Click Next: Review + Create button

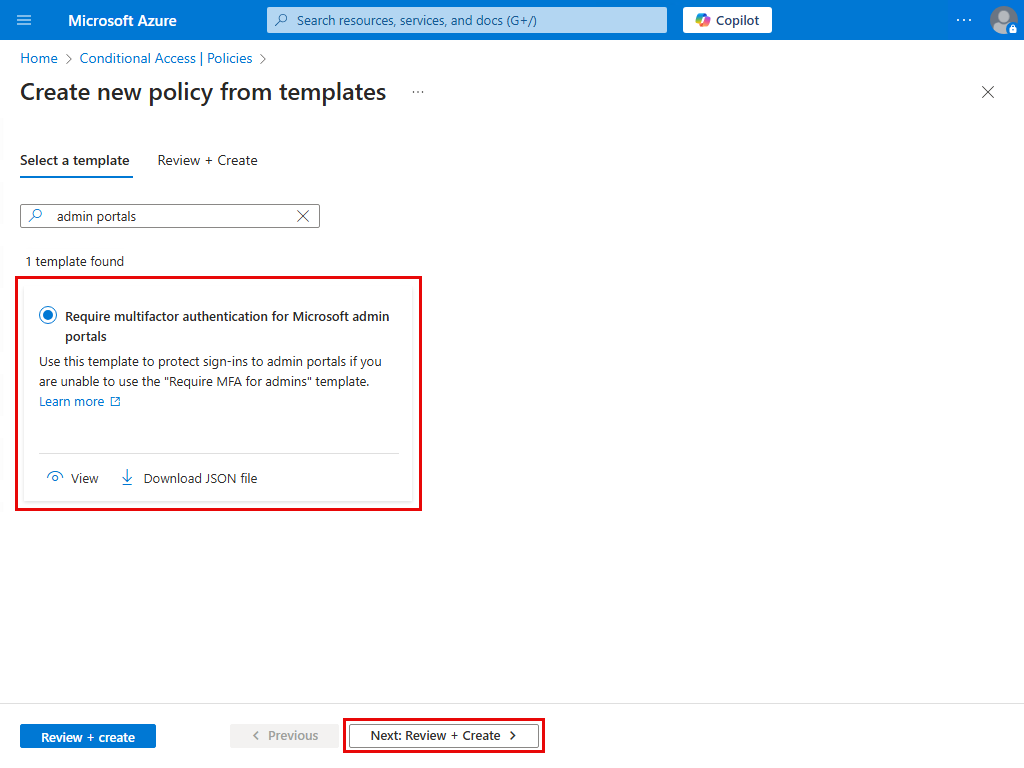click(443, 736)
